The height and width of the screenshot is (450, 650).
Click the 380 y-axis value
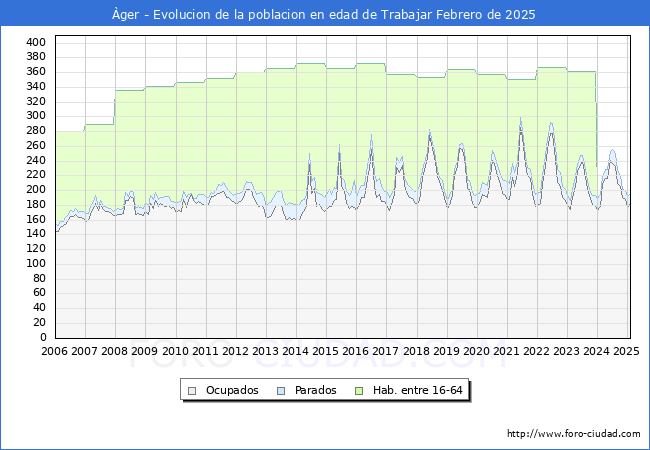pos(36,57)
